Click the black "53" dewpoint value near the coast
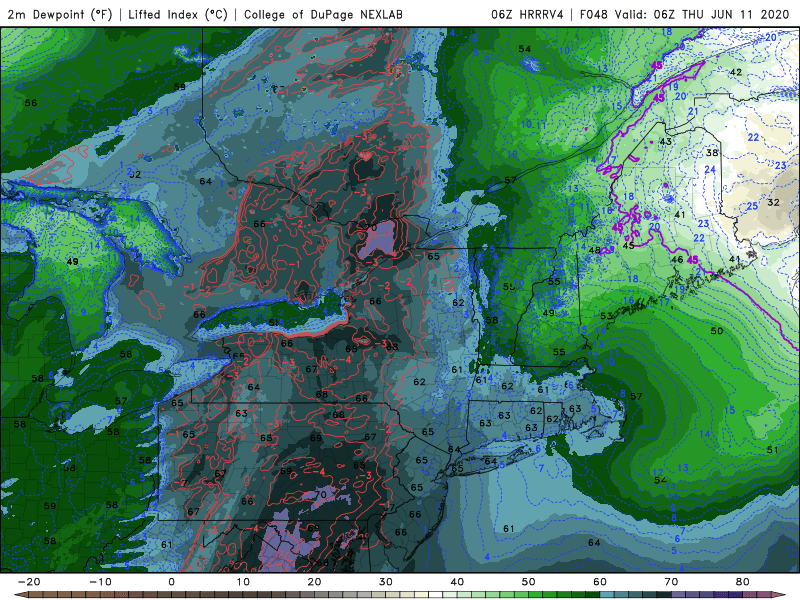800x600 pixels. [606, 316]
